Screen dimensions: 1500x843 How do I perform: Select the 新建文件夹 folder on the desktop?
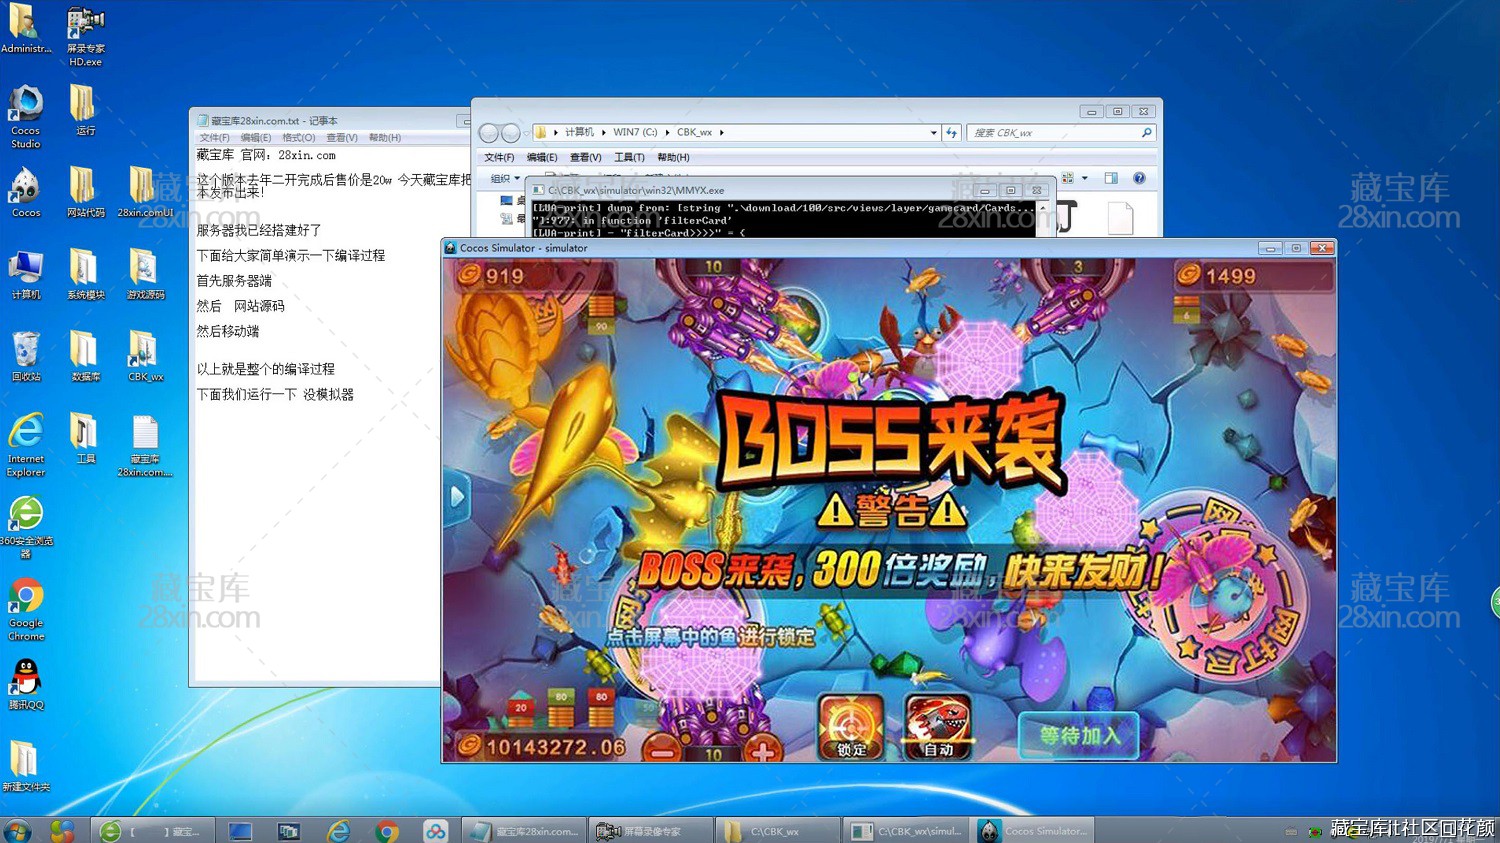(25, 767)
